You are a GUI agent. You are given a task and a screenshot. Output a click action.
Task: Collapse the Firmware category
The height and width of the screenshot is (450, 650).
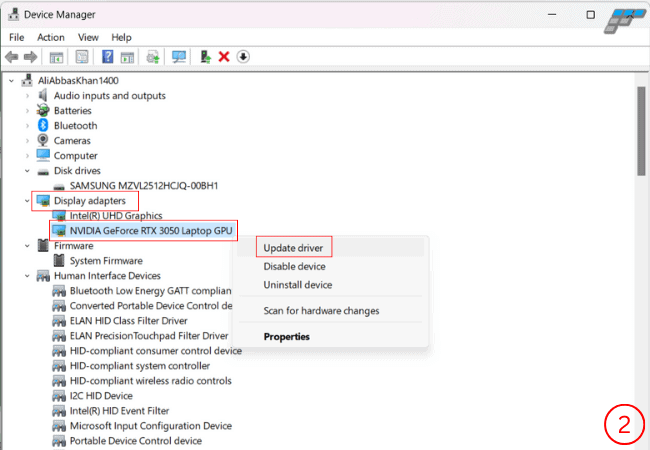tap(27, 246)
